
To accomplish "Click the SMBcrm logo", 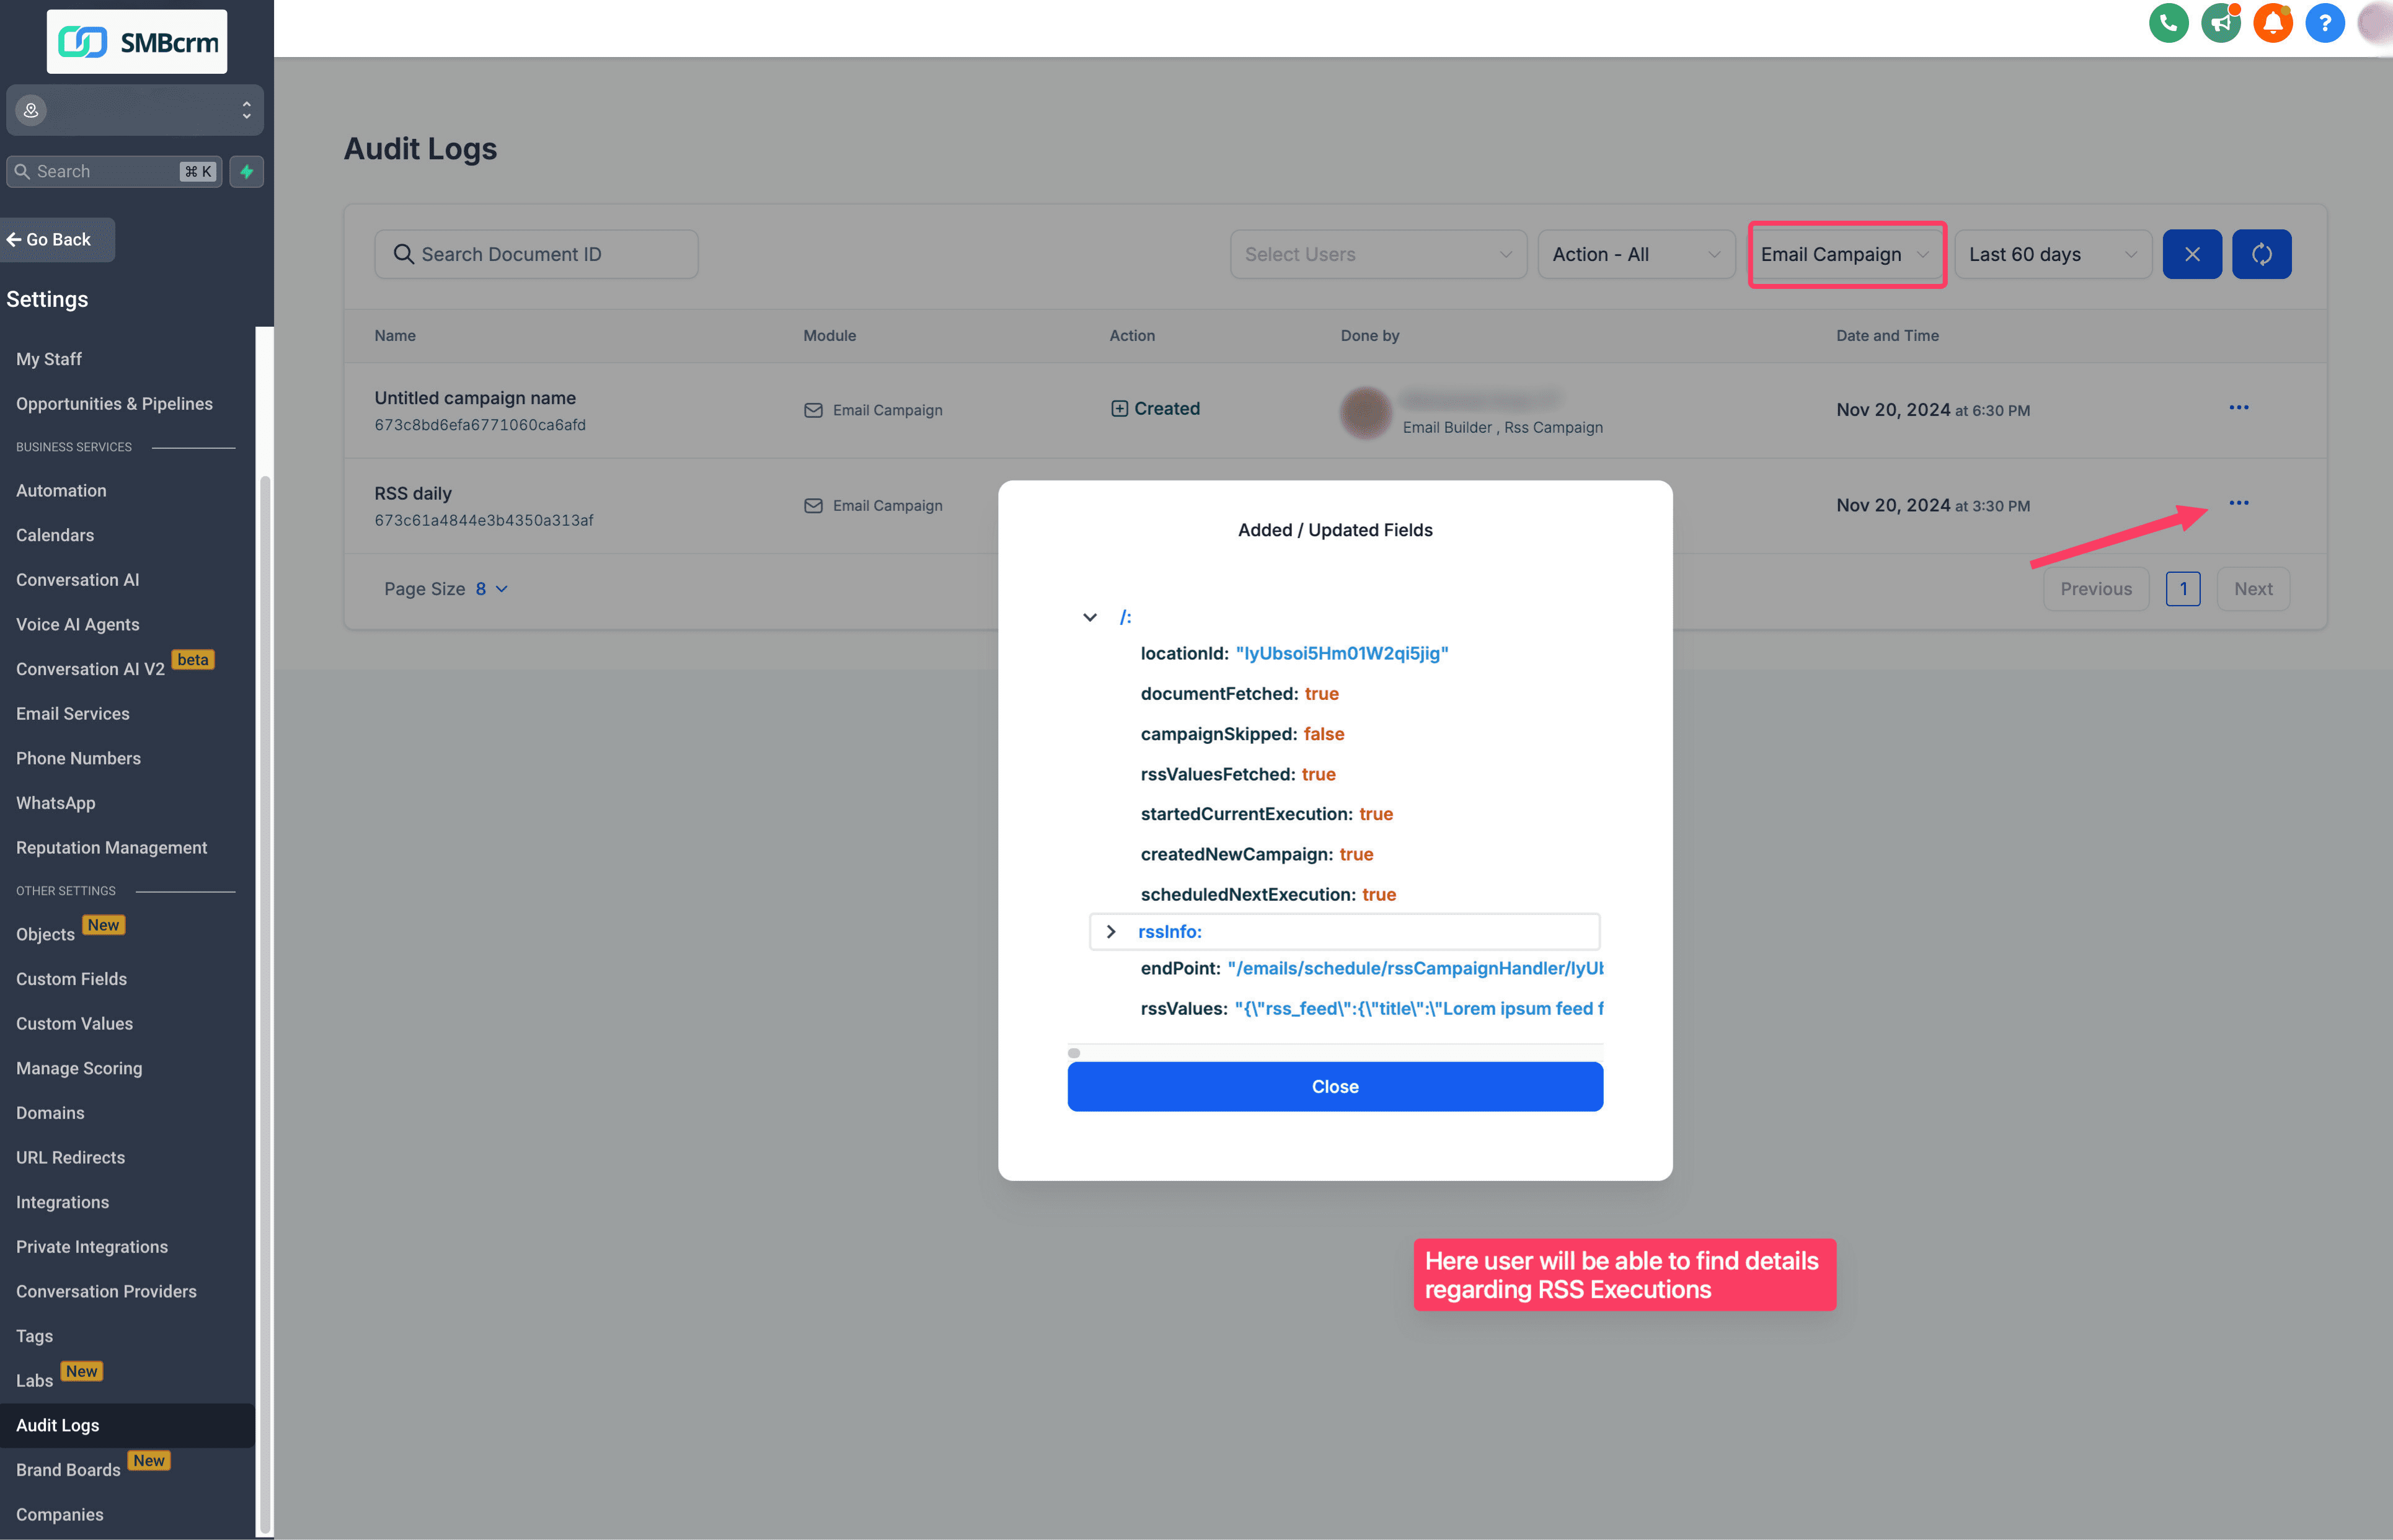I will tap(137, 42).
